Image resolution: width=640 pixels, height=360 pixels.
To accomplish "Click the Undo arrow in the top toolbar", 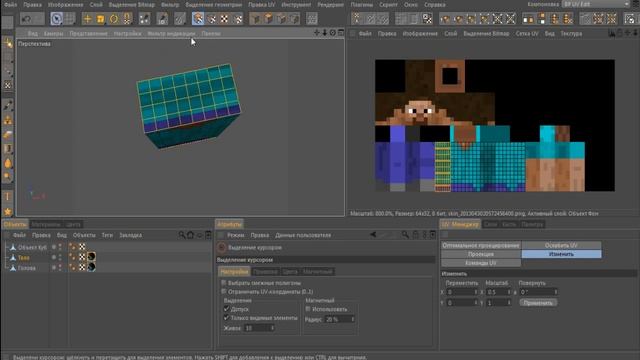I will pos(27,19).
